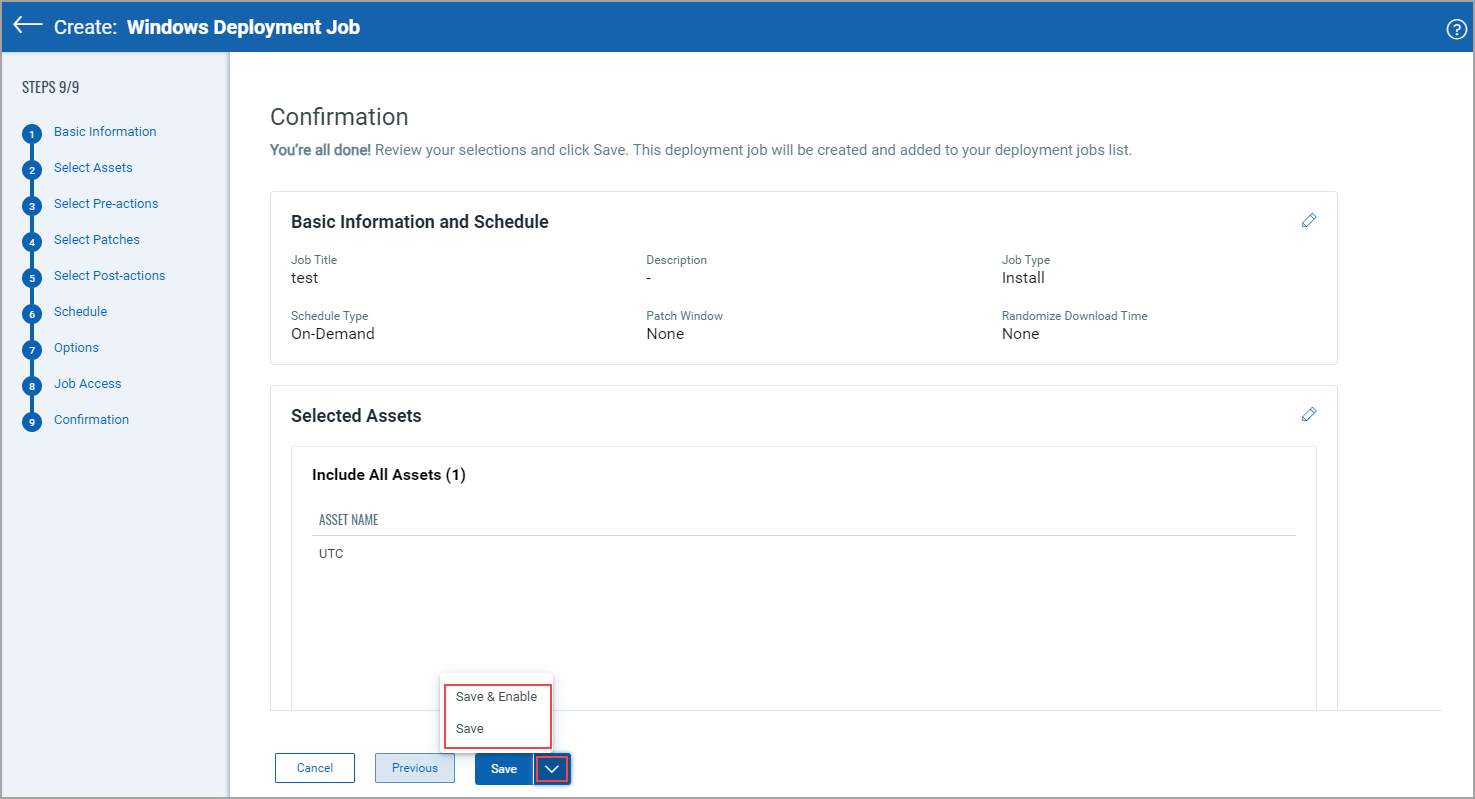This screenshot has width=1475, height=799.
Task: Go to Select Pre-actions step
Action: pos(106,204)
